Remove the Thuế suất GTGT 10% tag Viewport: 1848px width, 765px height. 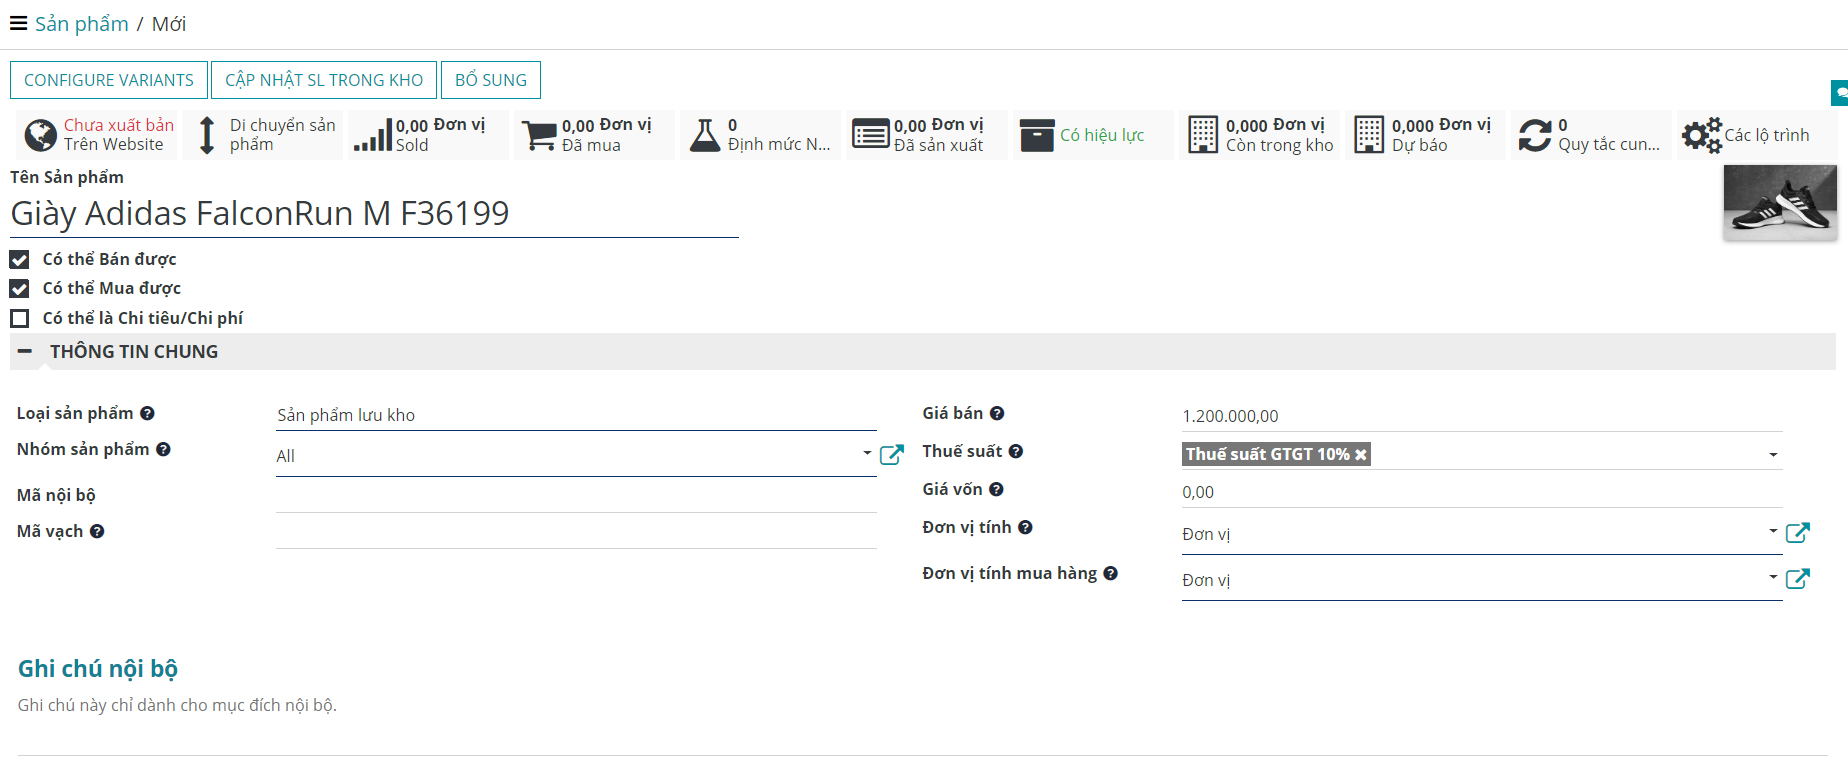1360,455
